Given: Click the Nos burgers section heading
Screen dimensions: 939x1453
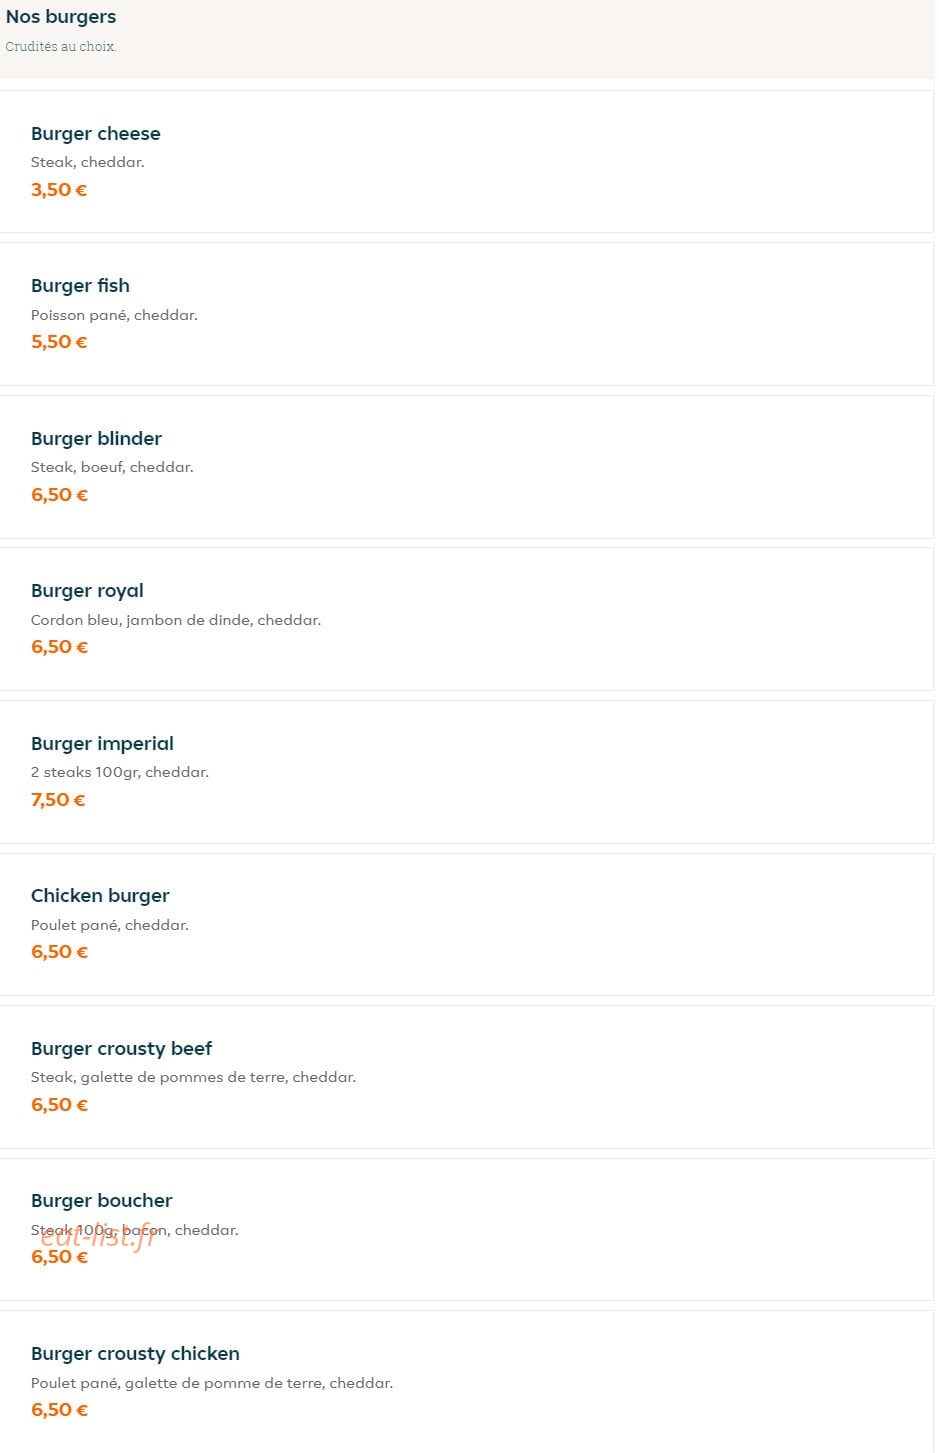Looking at the screenshot, I should click(61, 17).
